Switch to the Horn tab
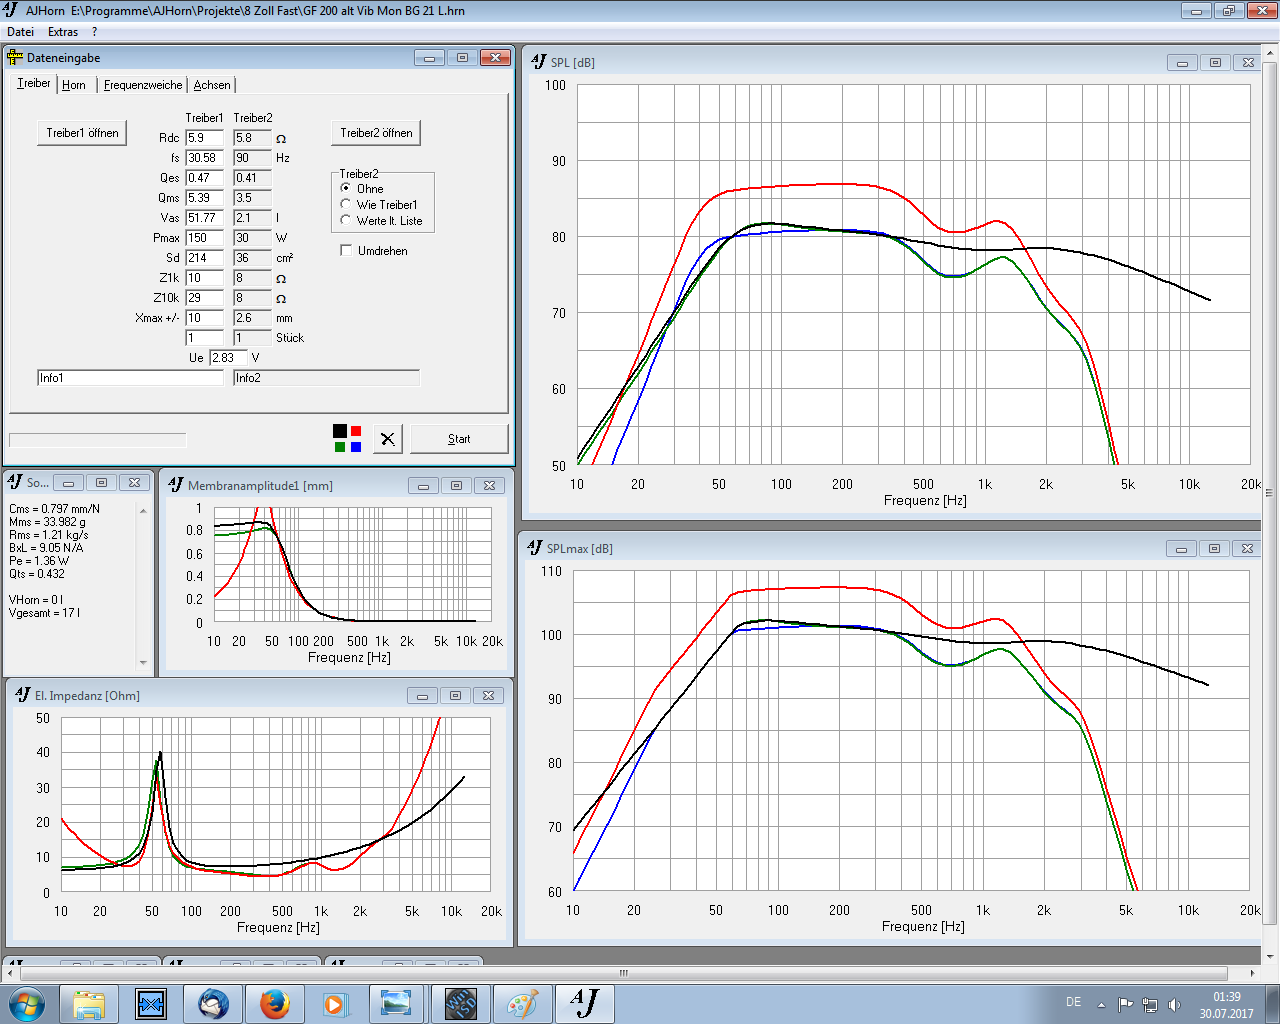Viewport: 1280px width, 1024px height. click(x=74, y=85)
